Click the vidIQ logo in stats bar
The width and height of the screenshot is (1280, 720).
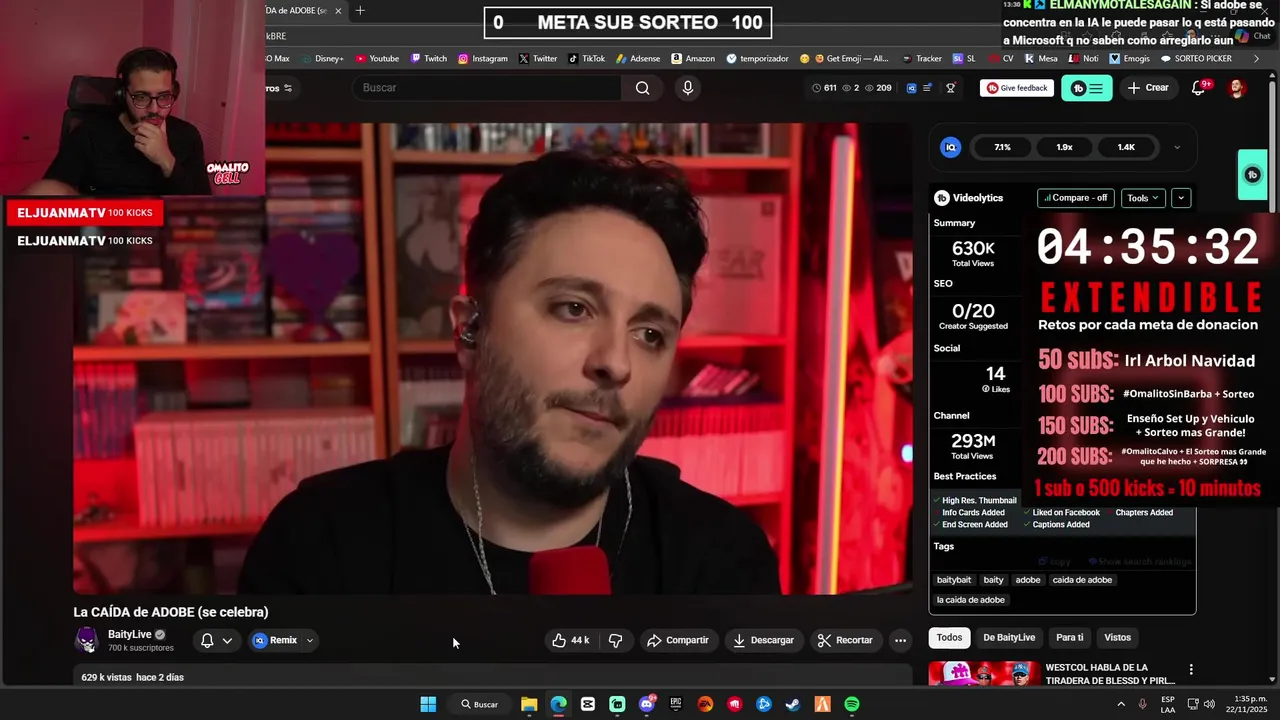pyautogui.click(x=951, y=147)
